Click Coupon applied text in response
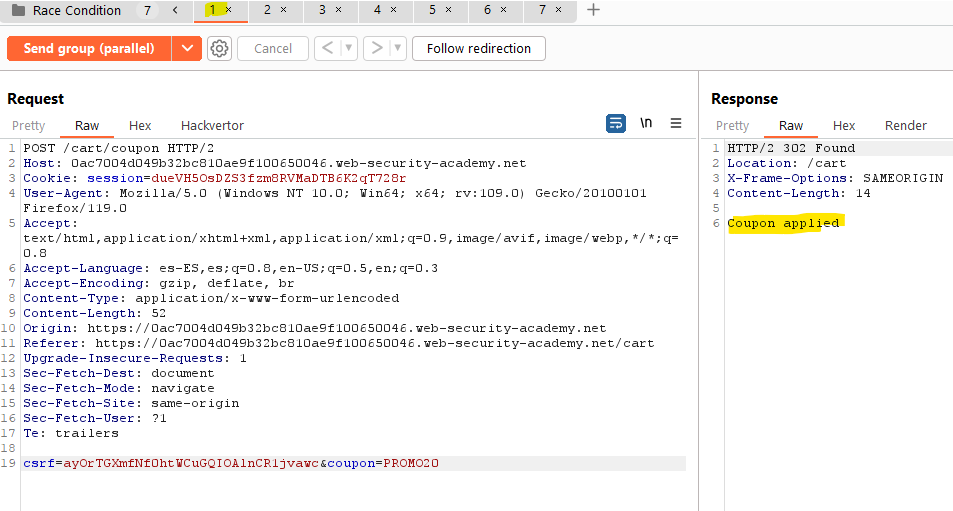 point(783,223)
